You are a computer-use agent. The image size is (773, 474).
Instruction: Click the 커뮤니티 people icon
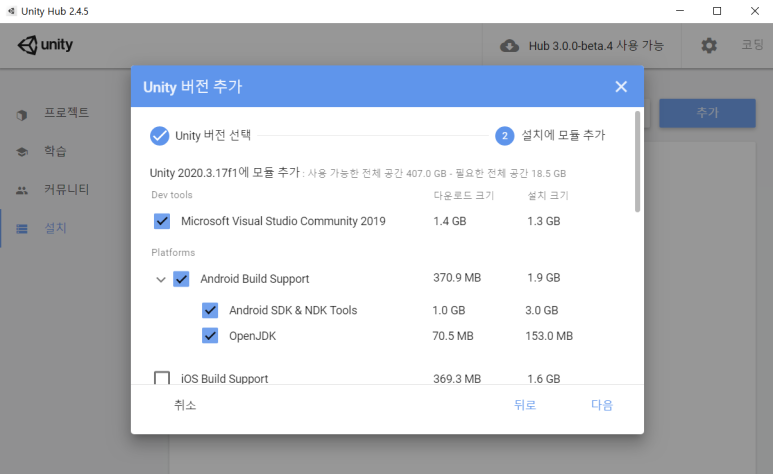(x=22, y=190)
